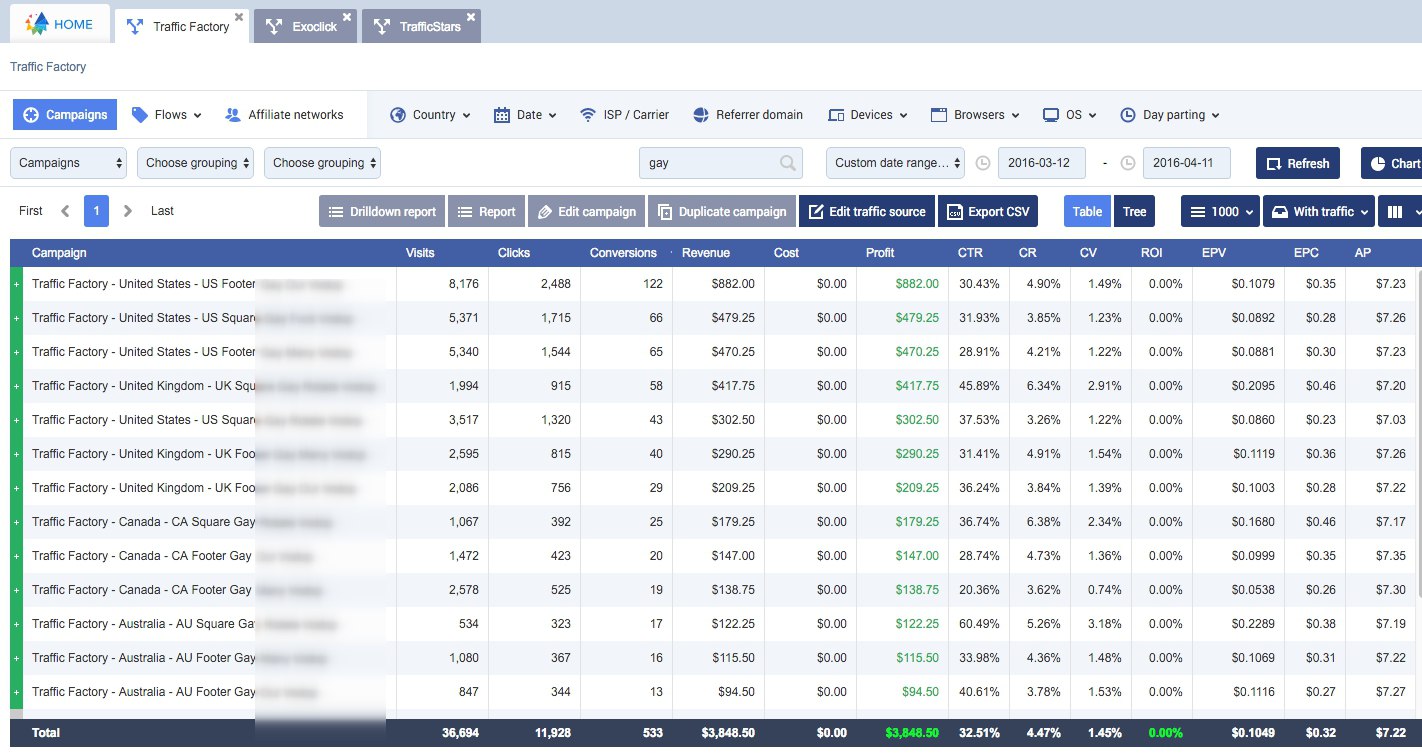This screenshot has width=1422, height=755.
Task: Close the Traffic Factory tab
Action: pyautogui.click(x=239, y=17)
